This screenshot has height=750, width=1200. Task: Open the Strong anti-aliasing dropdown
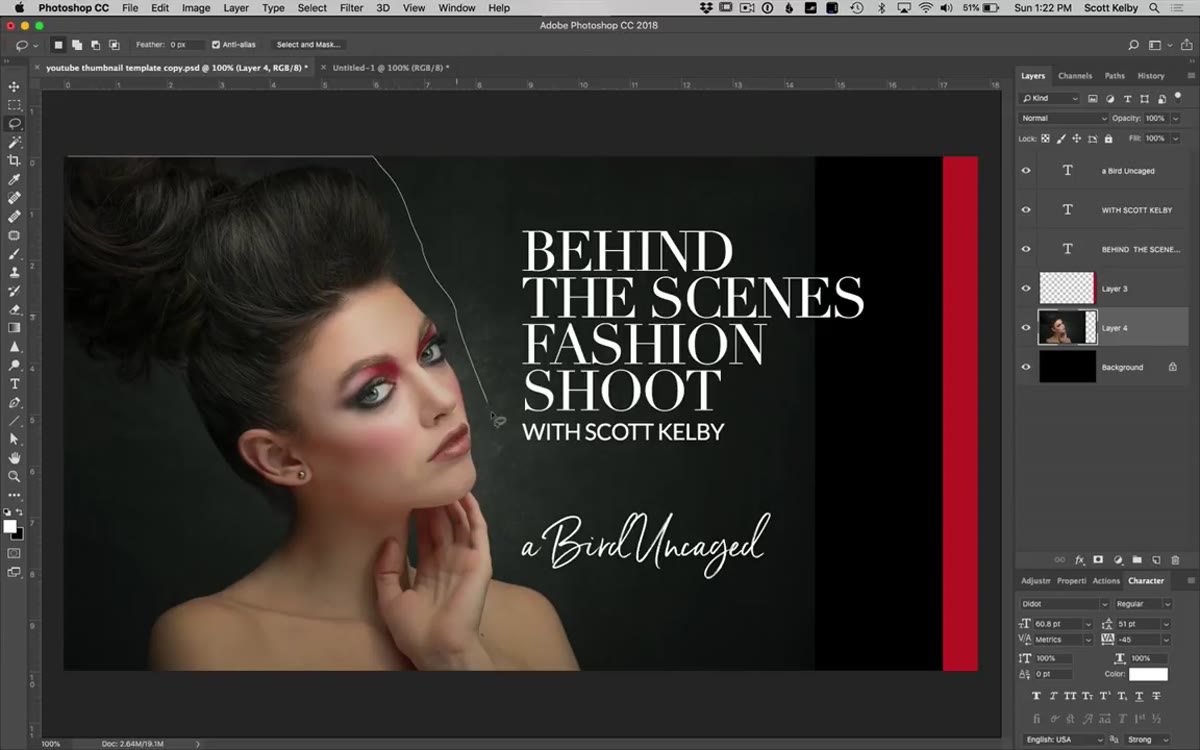[1147, 740]
